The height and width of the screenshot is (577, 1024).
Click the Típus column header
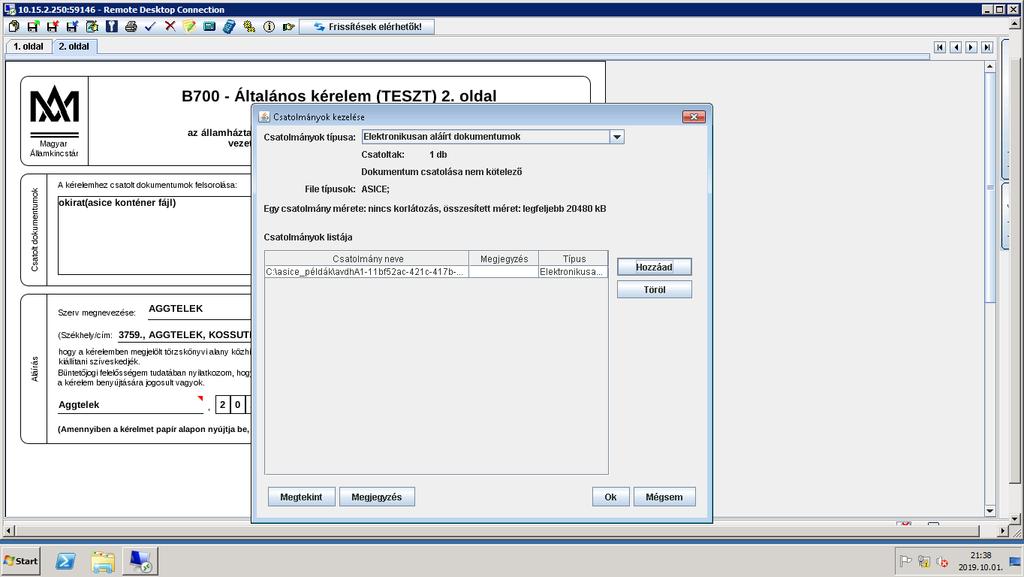[x=573, y=258]
